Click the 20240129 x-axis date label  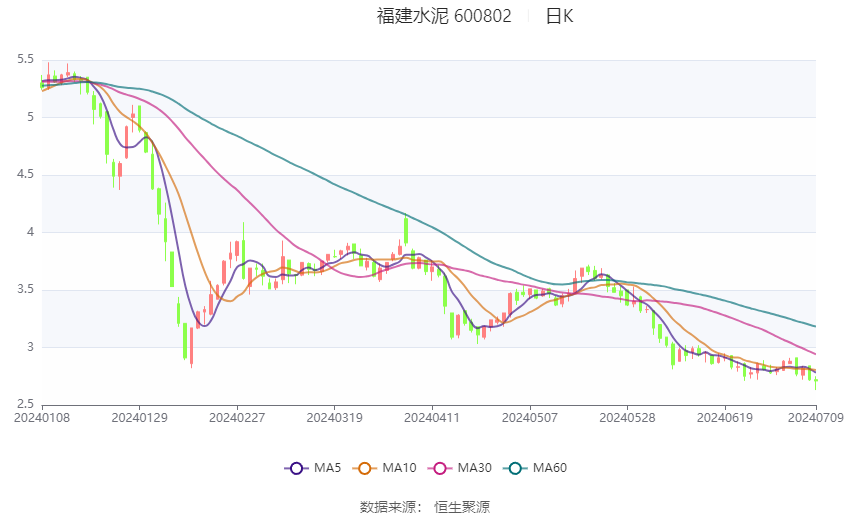tap(139, 418)
